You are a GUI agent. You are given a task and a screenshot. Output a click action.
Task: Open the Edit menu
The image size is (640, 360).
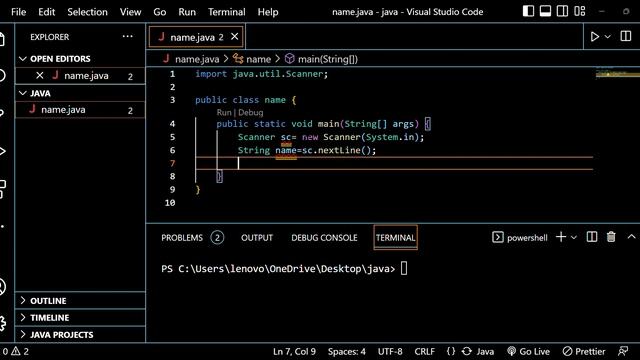[x=47, y=12]
